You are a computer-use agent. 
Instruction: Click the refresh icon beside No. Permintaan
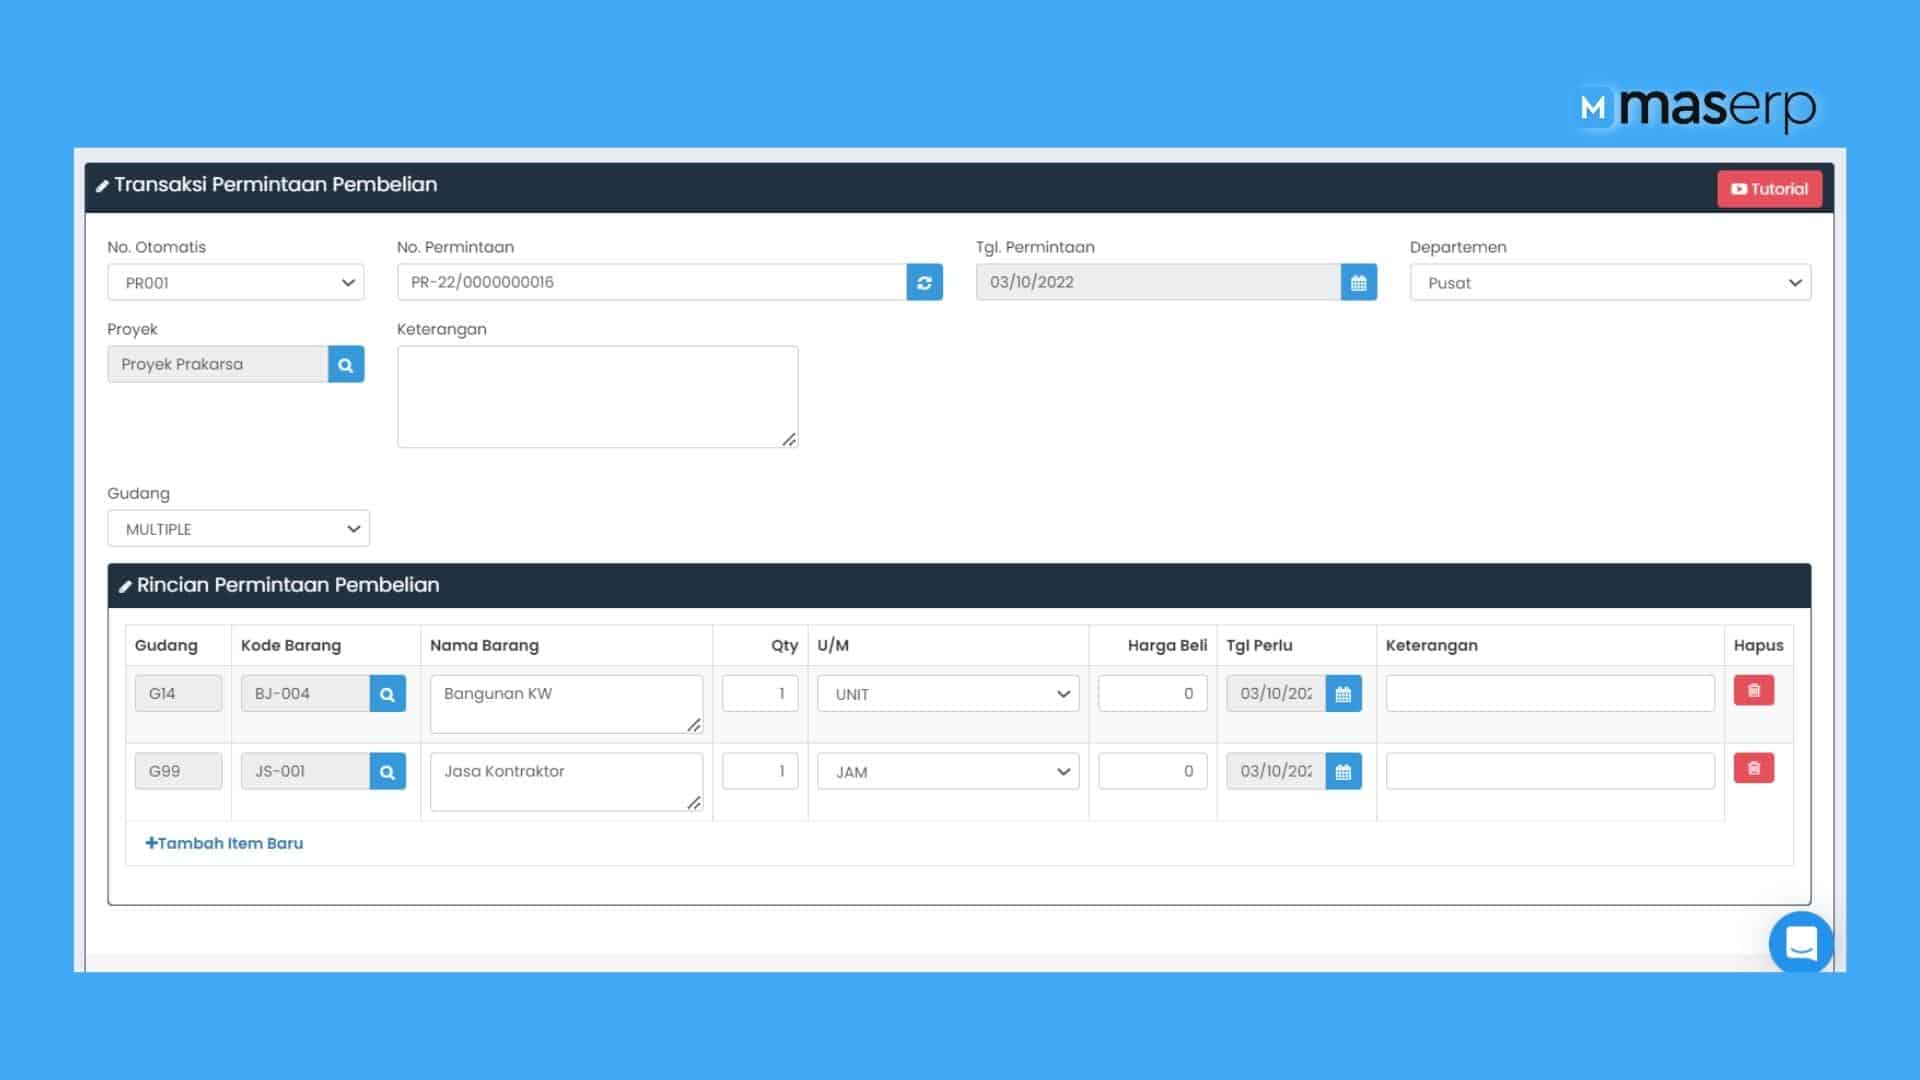[x=923, y=282]
